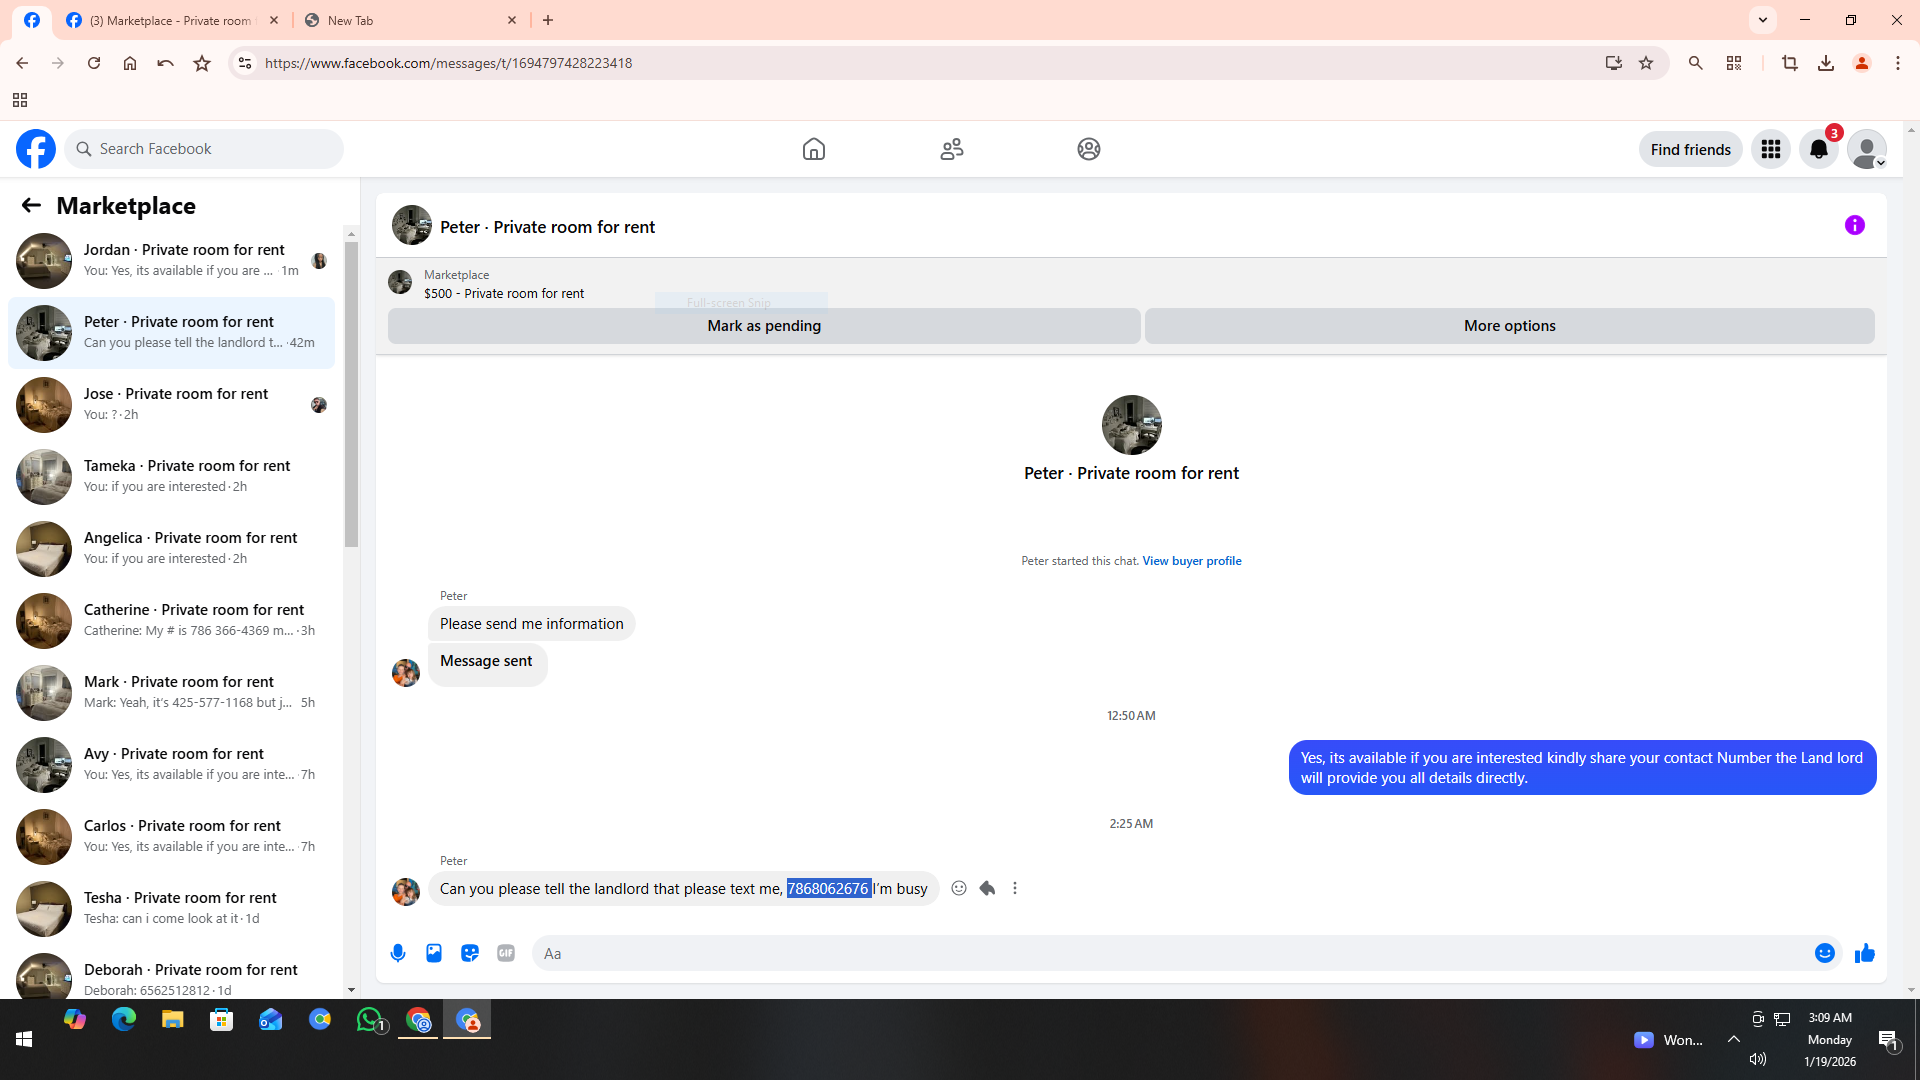
Task: Open the Facebook menu grid icon
Action: point(1771,149)
